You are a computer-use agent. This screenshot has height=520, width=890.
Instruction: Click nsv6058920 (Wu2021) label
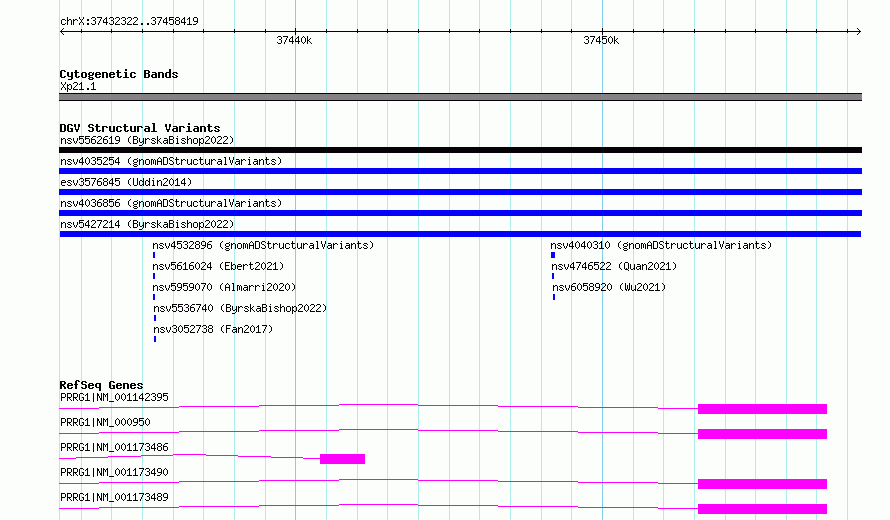coord(609,287)
